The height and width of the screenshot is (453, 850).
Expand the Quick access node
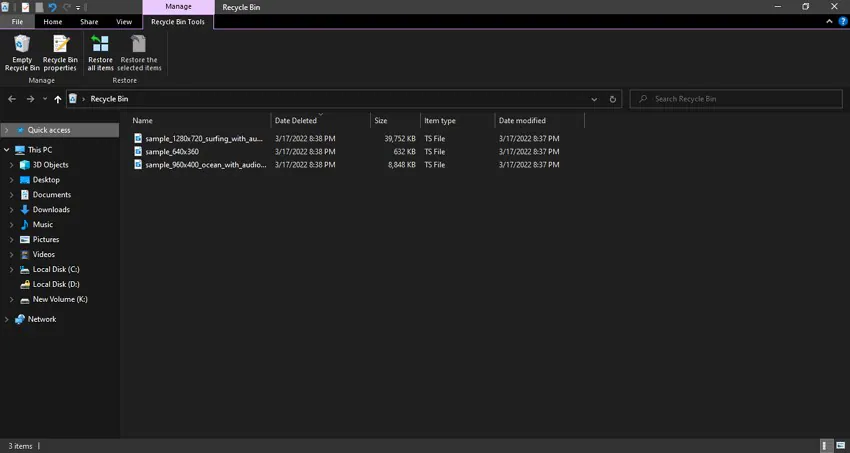coord(7,130)
